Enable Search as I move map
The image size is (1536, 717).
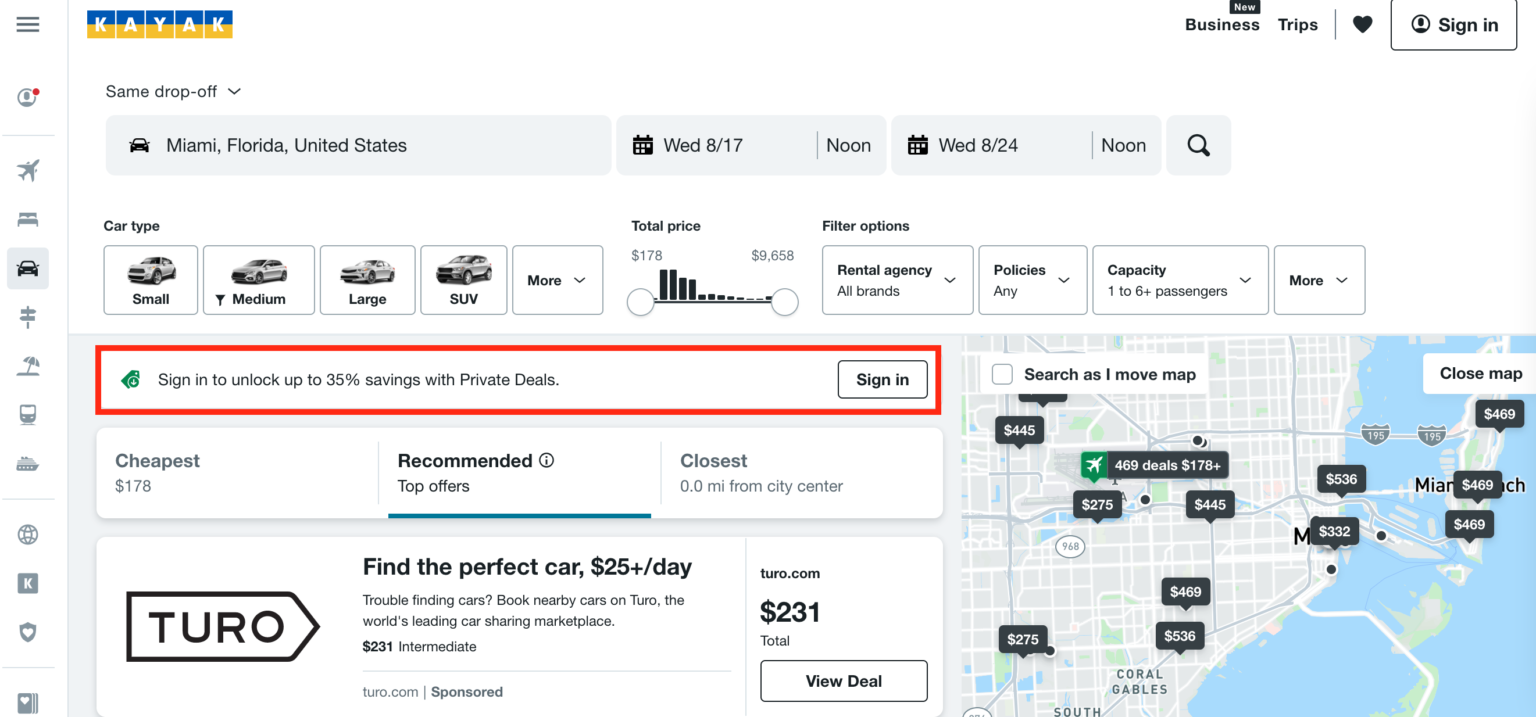click(x=1001, y=373)
